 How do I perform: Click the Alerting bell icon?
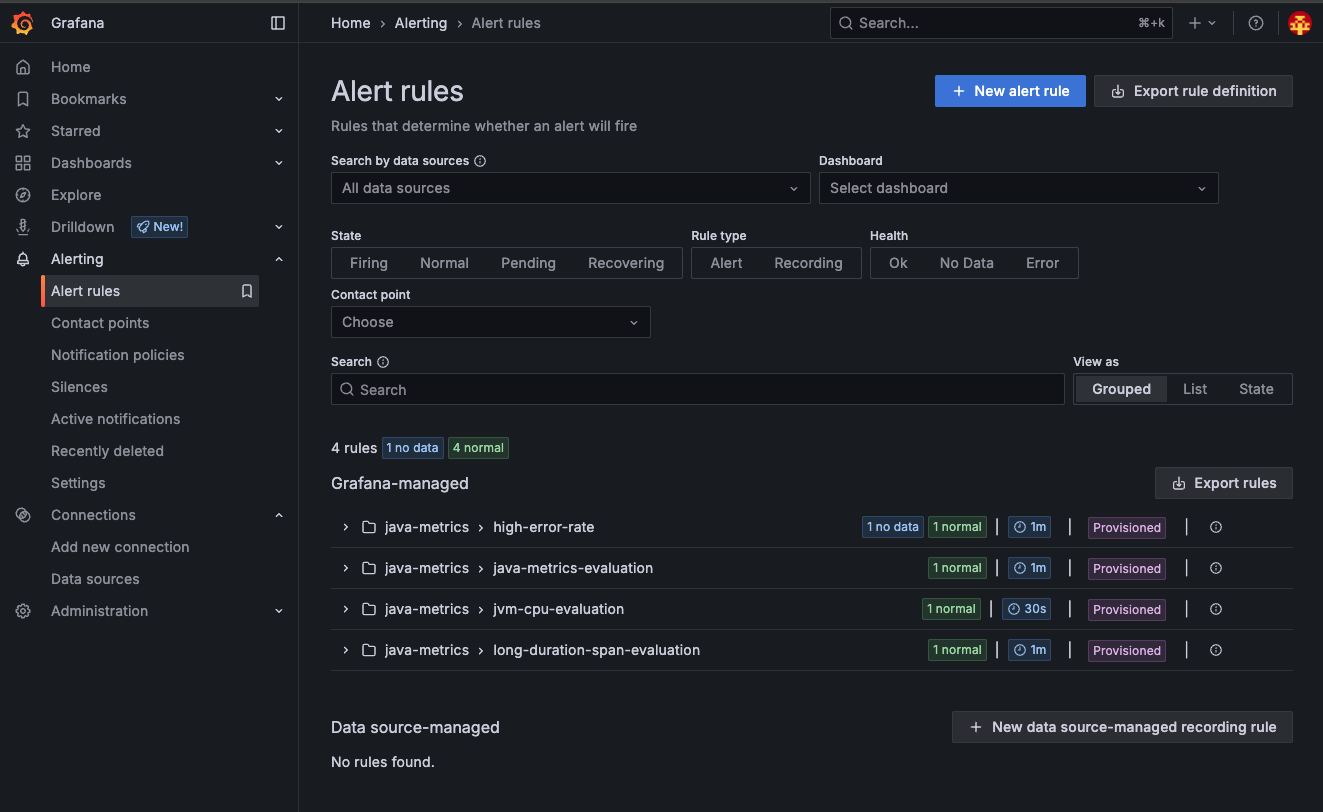[x=23, y=259]
